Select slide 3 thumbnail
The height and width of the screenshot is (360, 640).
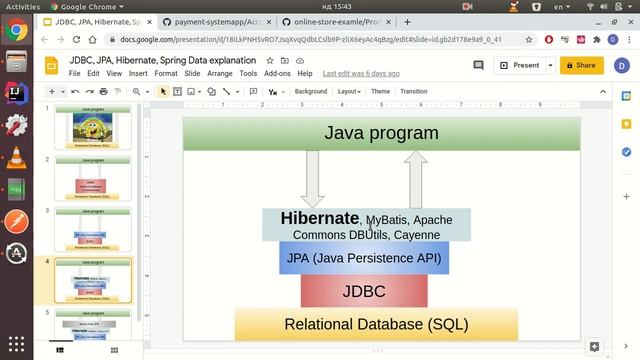coord(93,229)
